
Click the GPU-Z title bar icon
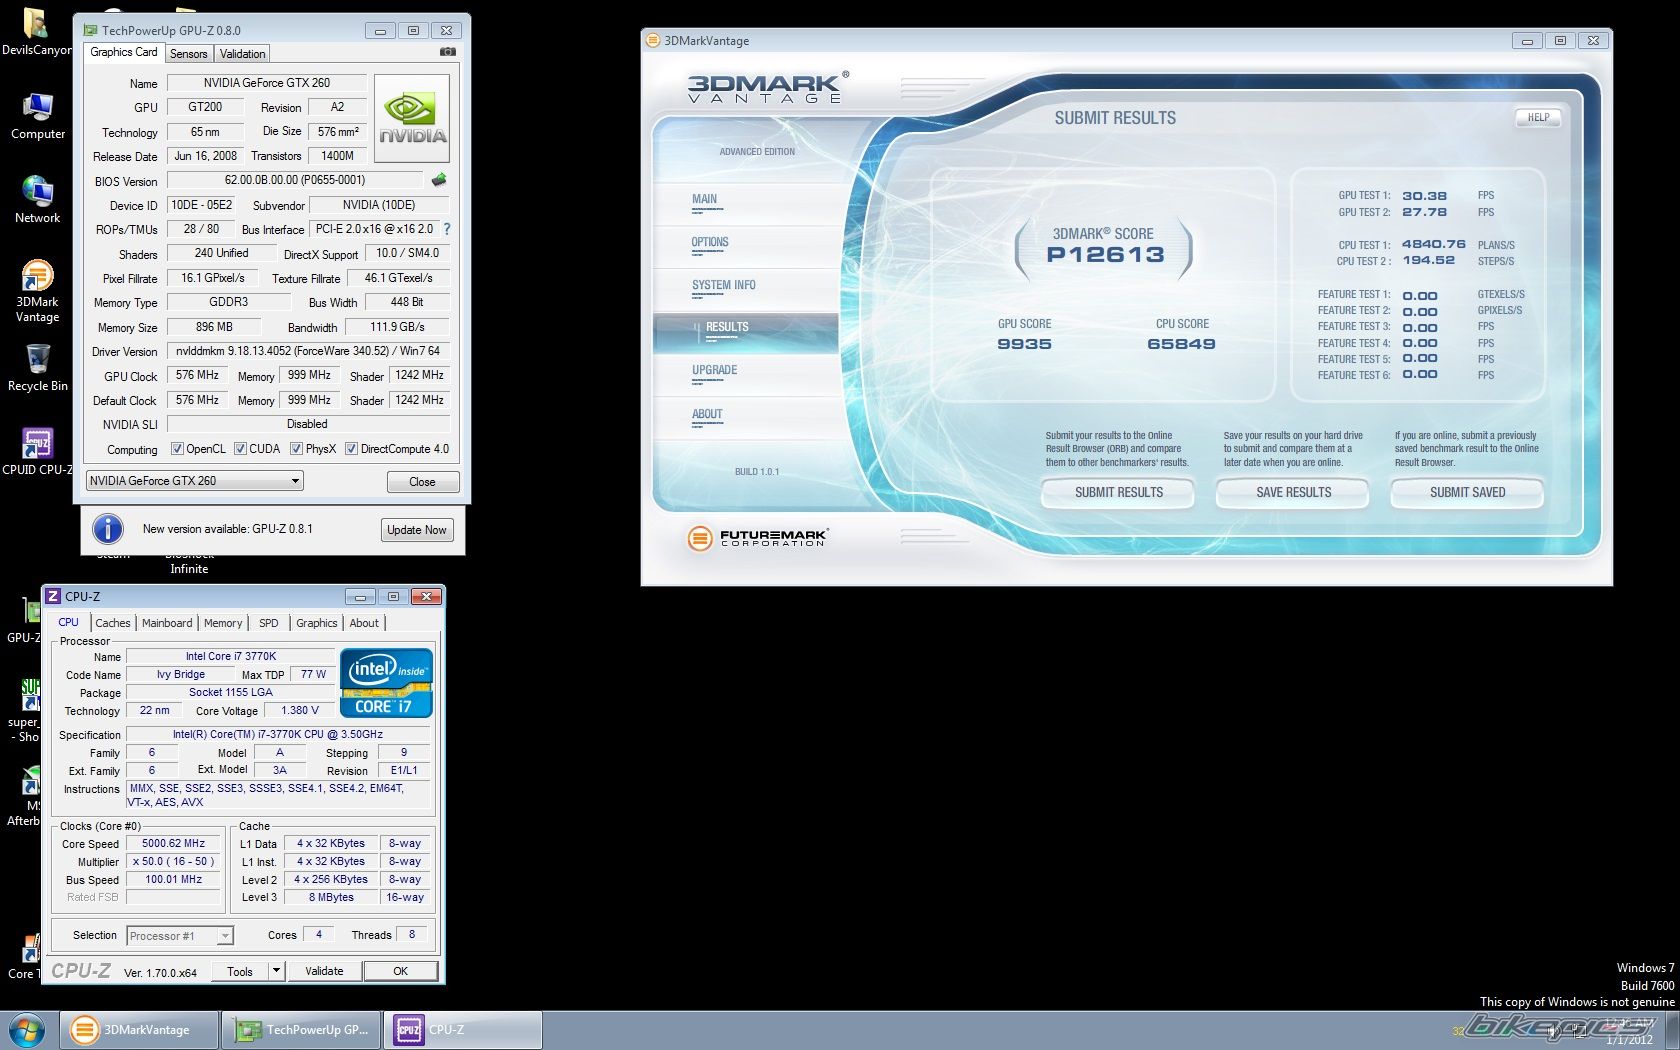point(90,30)
